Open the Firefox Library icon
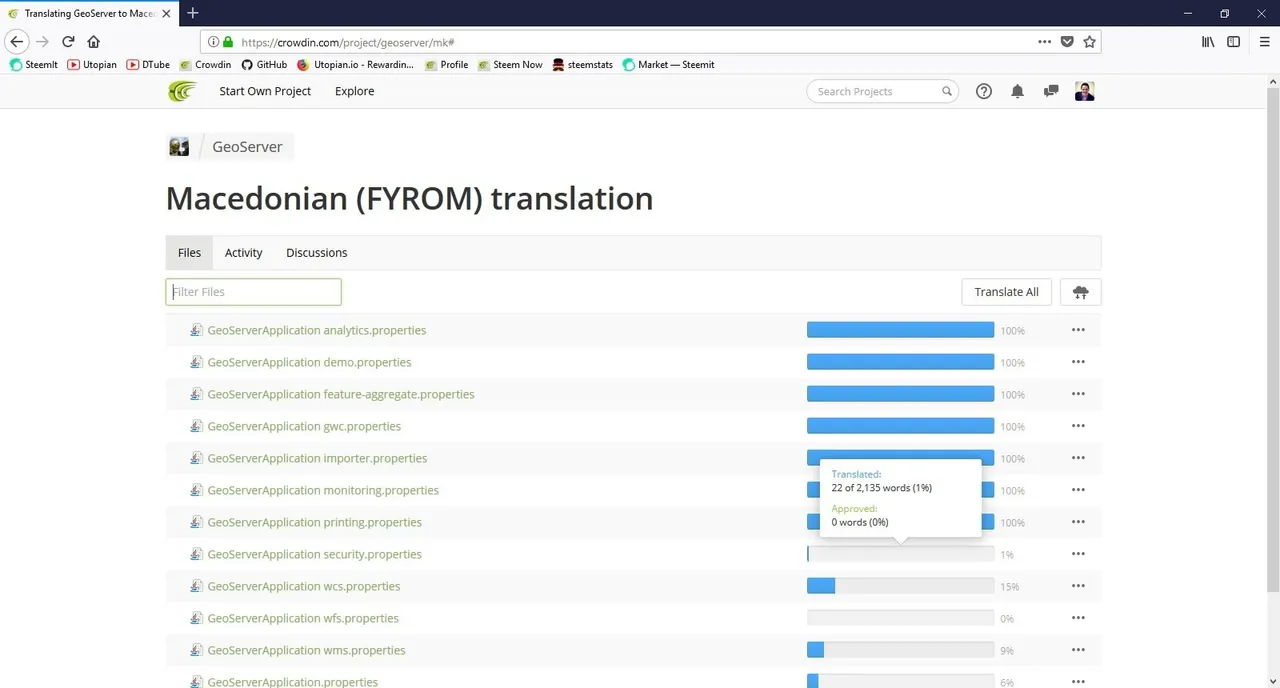The height and width of the screenshot is (688, 1280). 1208,42
